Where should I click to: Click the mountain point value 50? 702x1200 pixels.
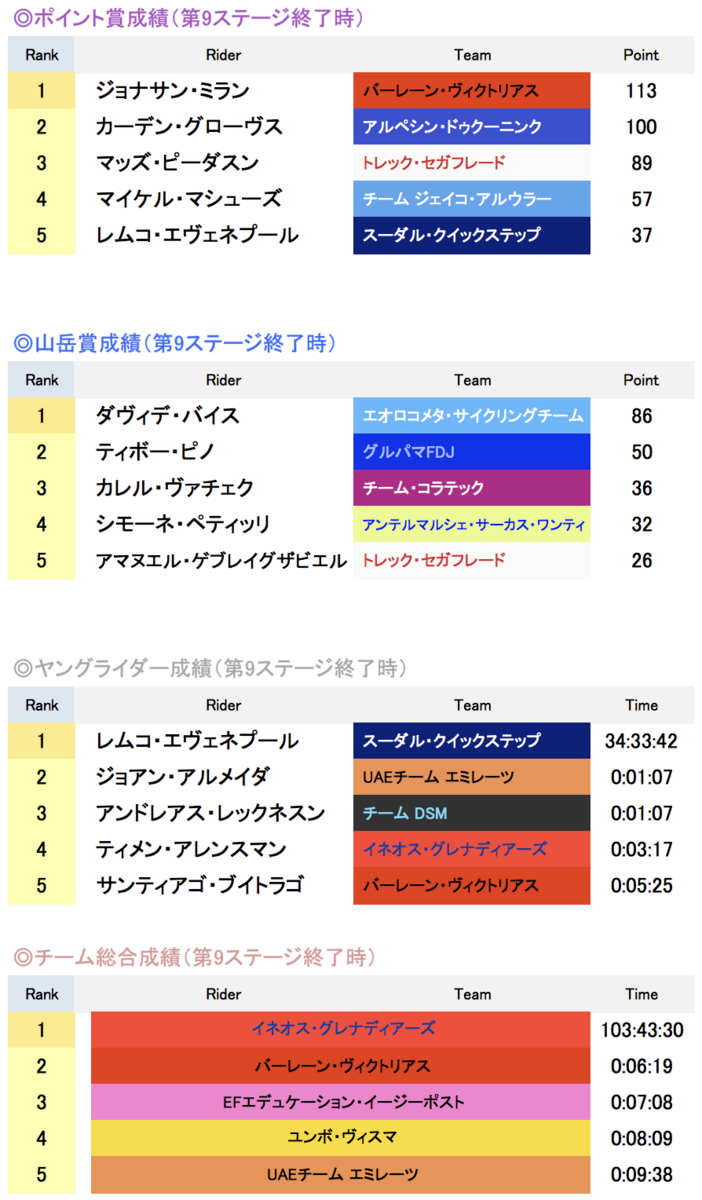641,452
